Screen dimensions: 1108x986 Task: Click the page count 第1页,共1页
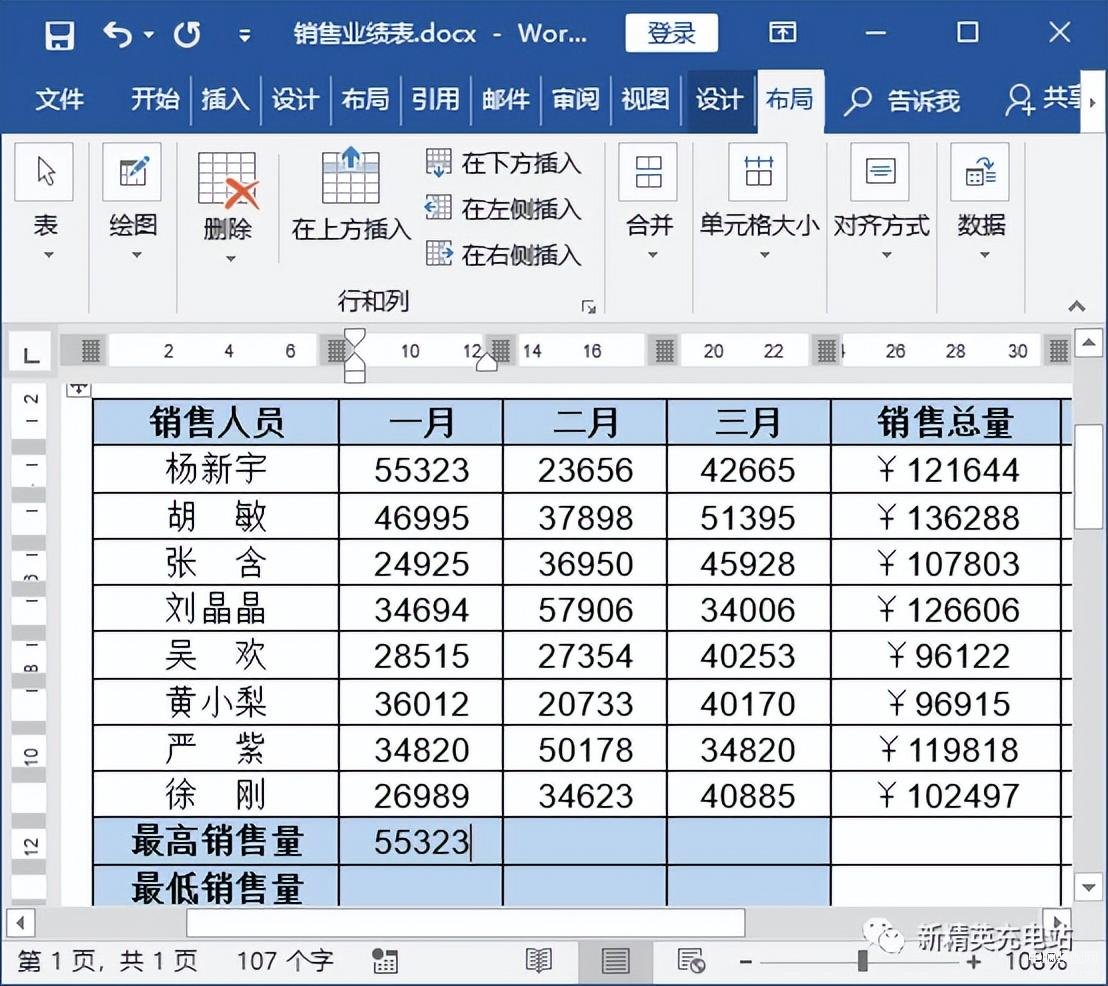107,961
